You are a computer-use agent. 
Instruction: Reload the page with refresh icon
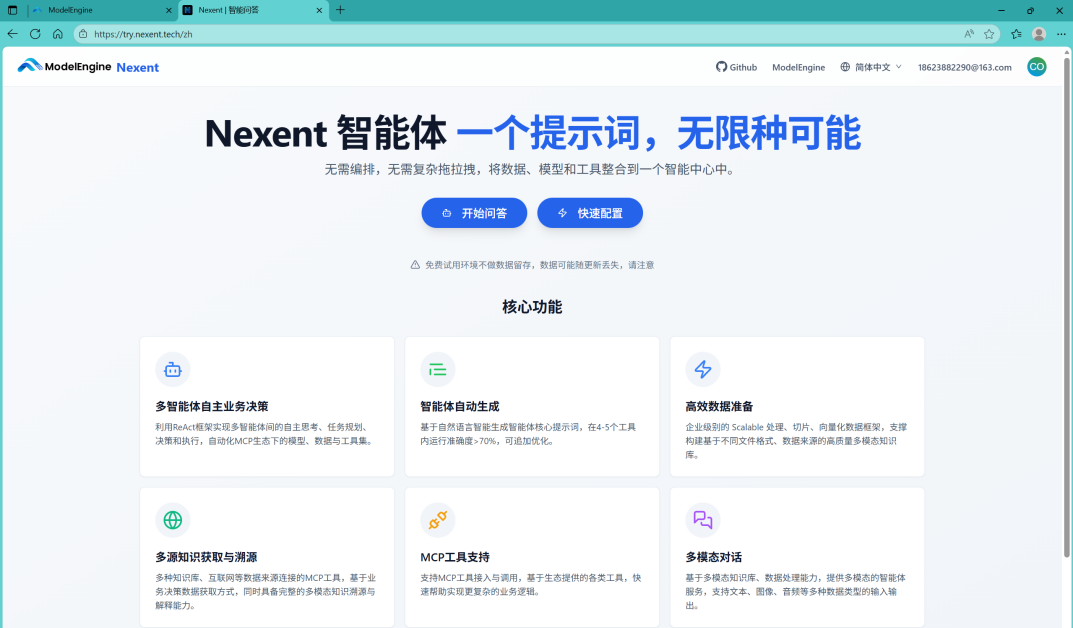(x=35, y=34)
